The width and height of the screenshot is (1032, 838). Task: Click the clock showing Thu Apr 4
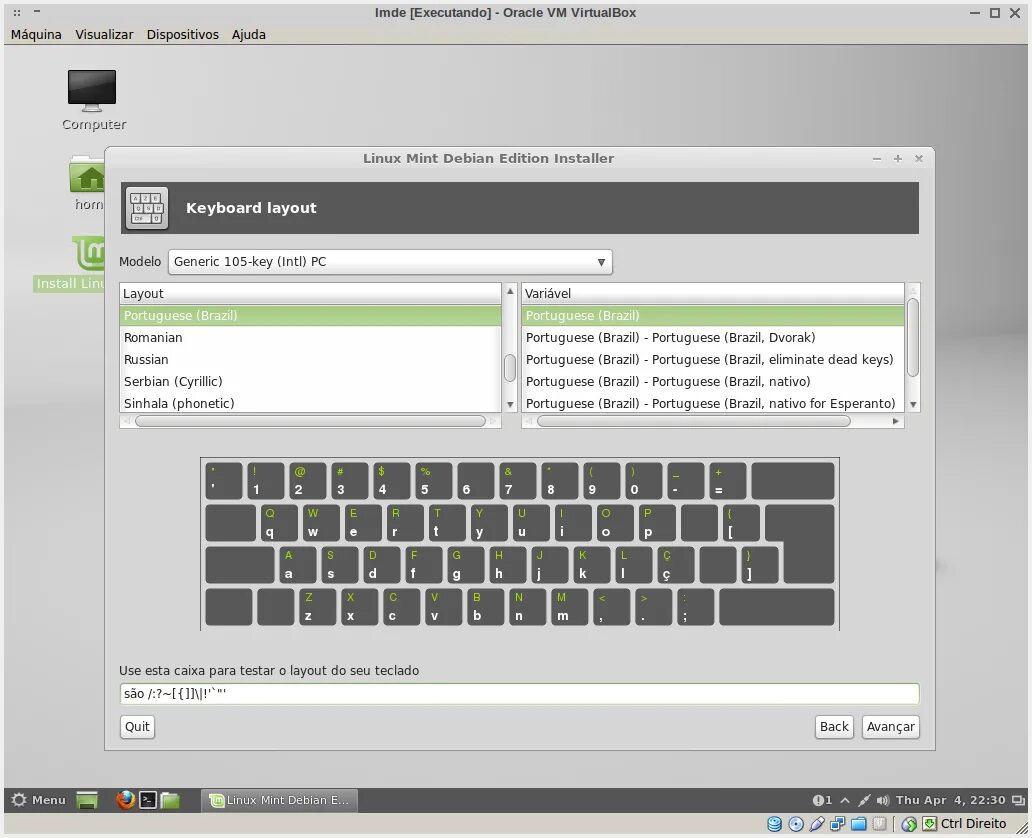[950, 800]
